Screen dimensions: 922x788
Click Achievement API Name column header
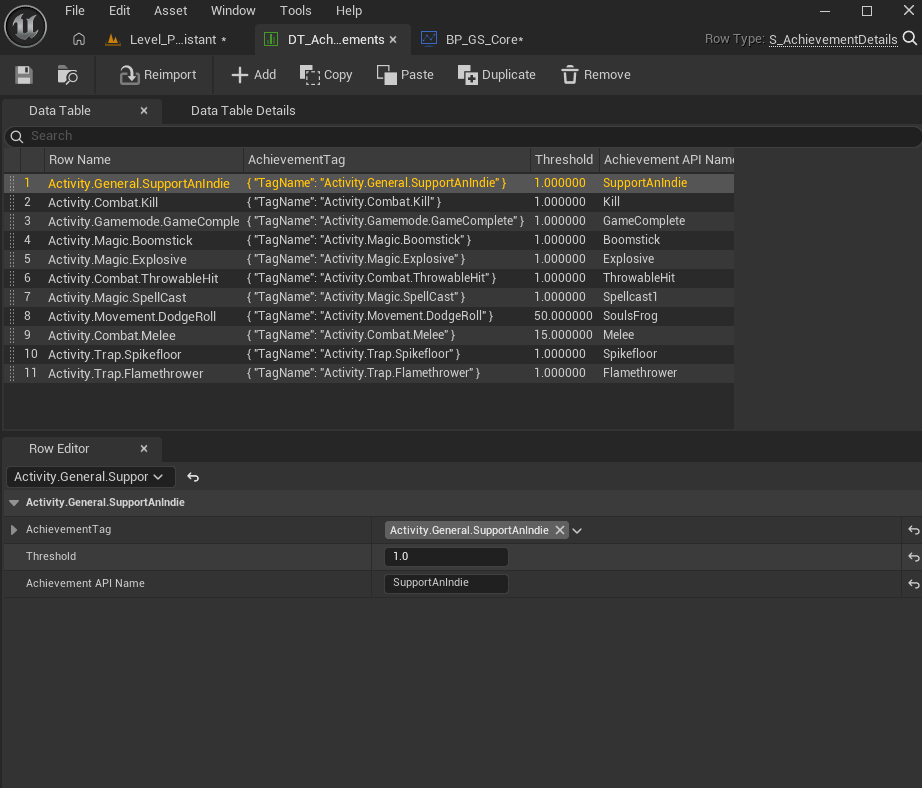click(x=667, y=160)
